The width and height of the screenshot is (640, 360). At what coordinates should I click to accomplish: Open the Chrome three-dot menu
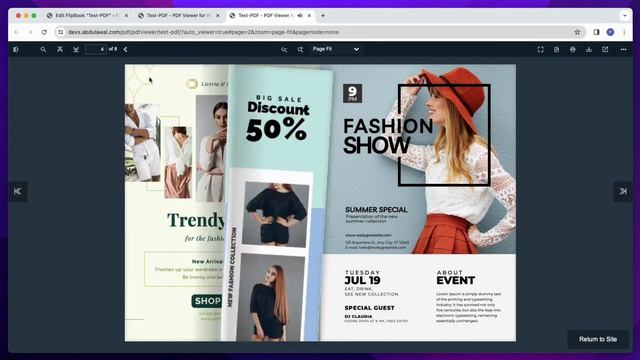coord(624,32)
